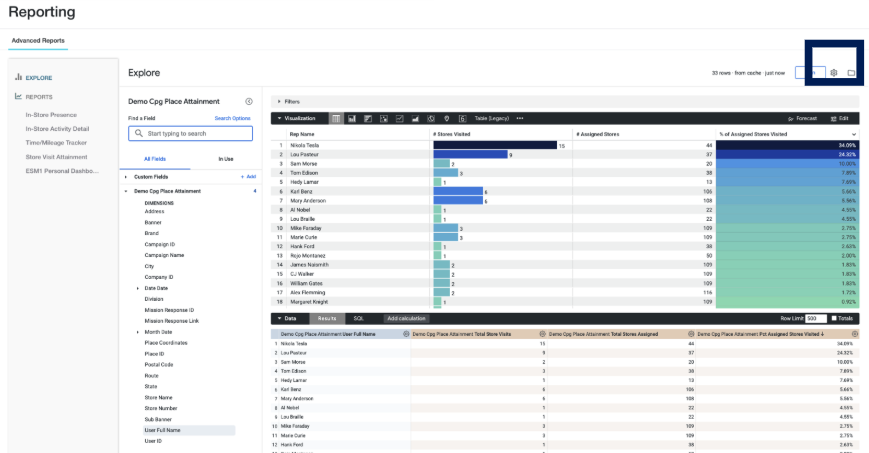Image resolution: width=869 pixels, height=453 pixels.
Task: Select the scatterplot visualization icon
Action: [384, 119]
